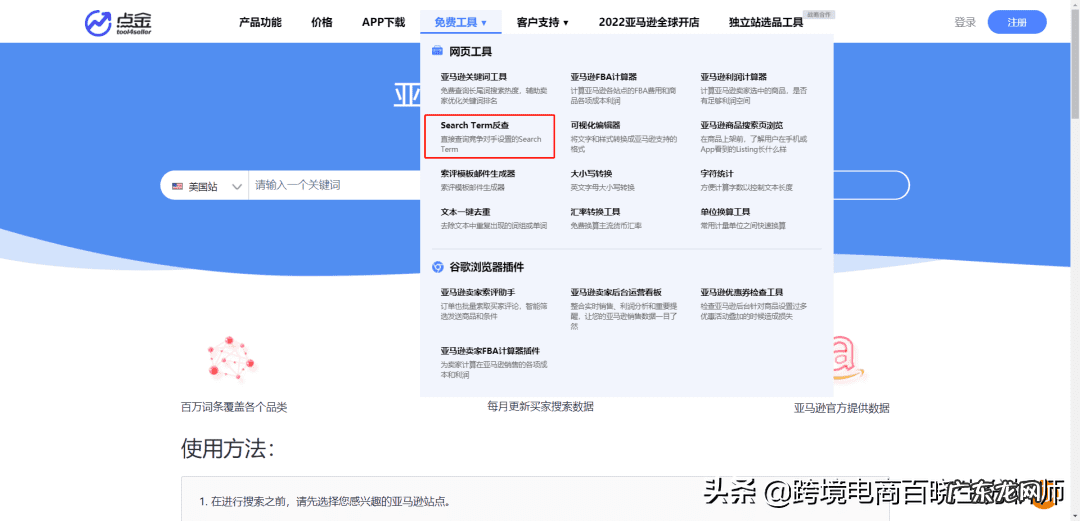Click the red network 百万词条 illustration
This screenshot has height=521, width=1080.
[x=232, y=359]
